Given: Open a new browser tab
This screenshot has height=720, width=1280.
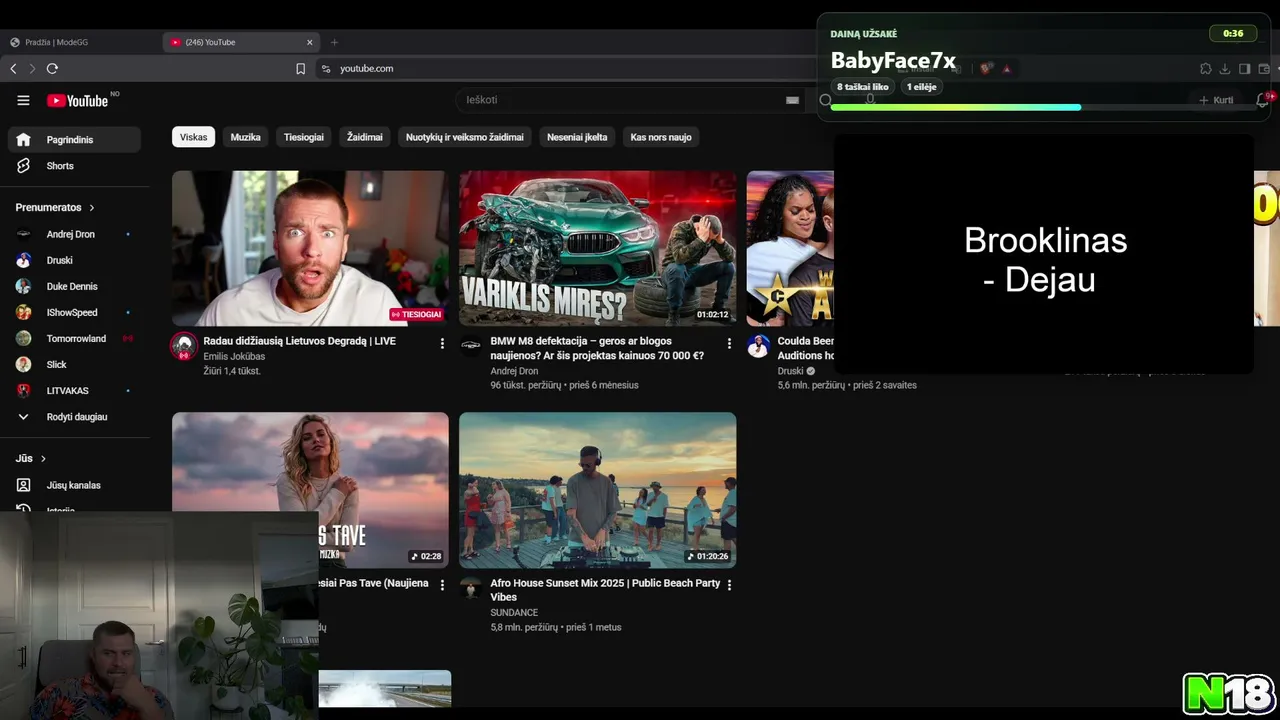Looking at the screenshot, I should pyautogui.click(x=334, y=42).
